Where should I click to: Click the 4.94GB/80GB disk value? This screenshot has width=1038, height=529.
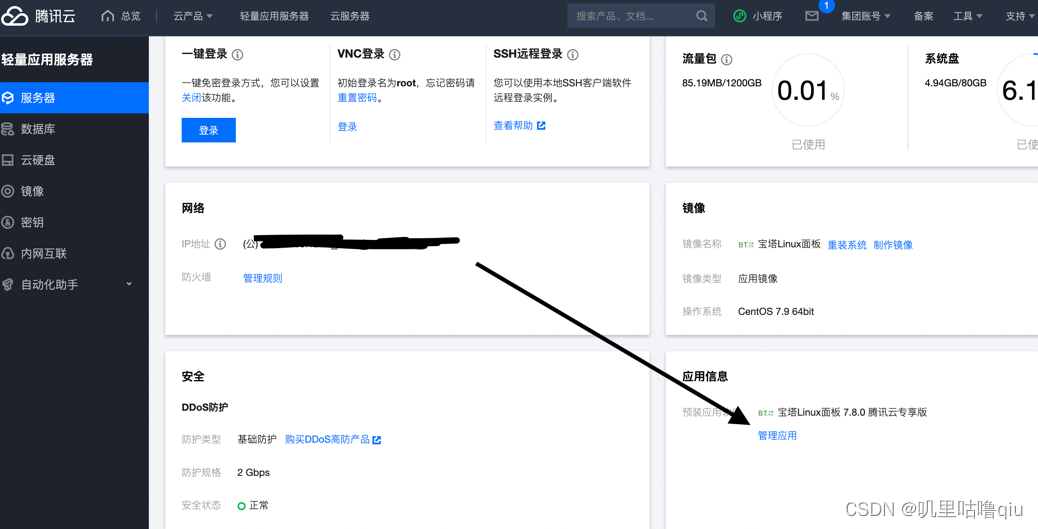click(955, 83)
